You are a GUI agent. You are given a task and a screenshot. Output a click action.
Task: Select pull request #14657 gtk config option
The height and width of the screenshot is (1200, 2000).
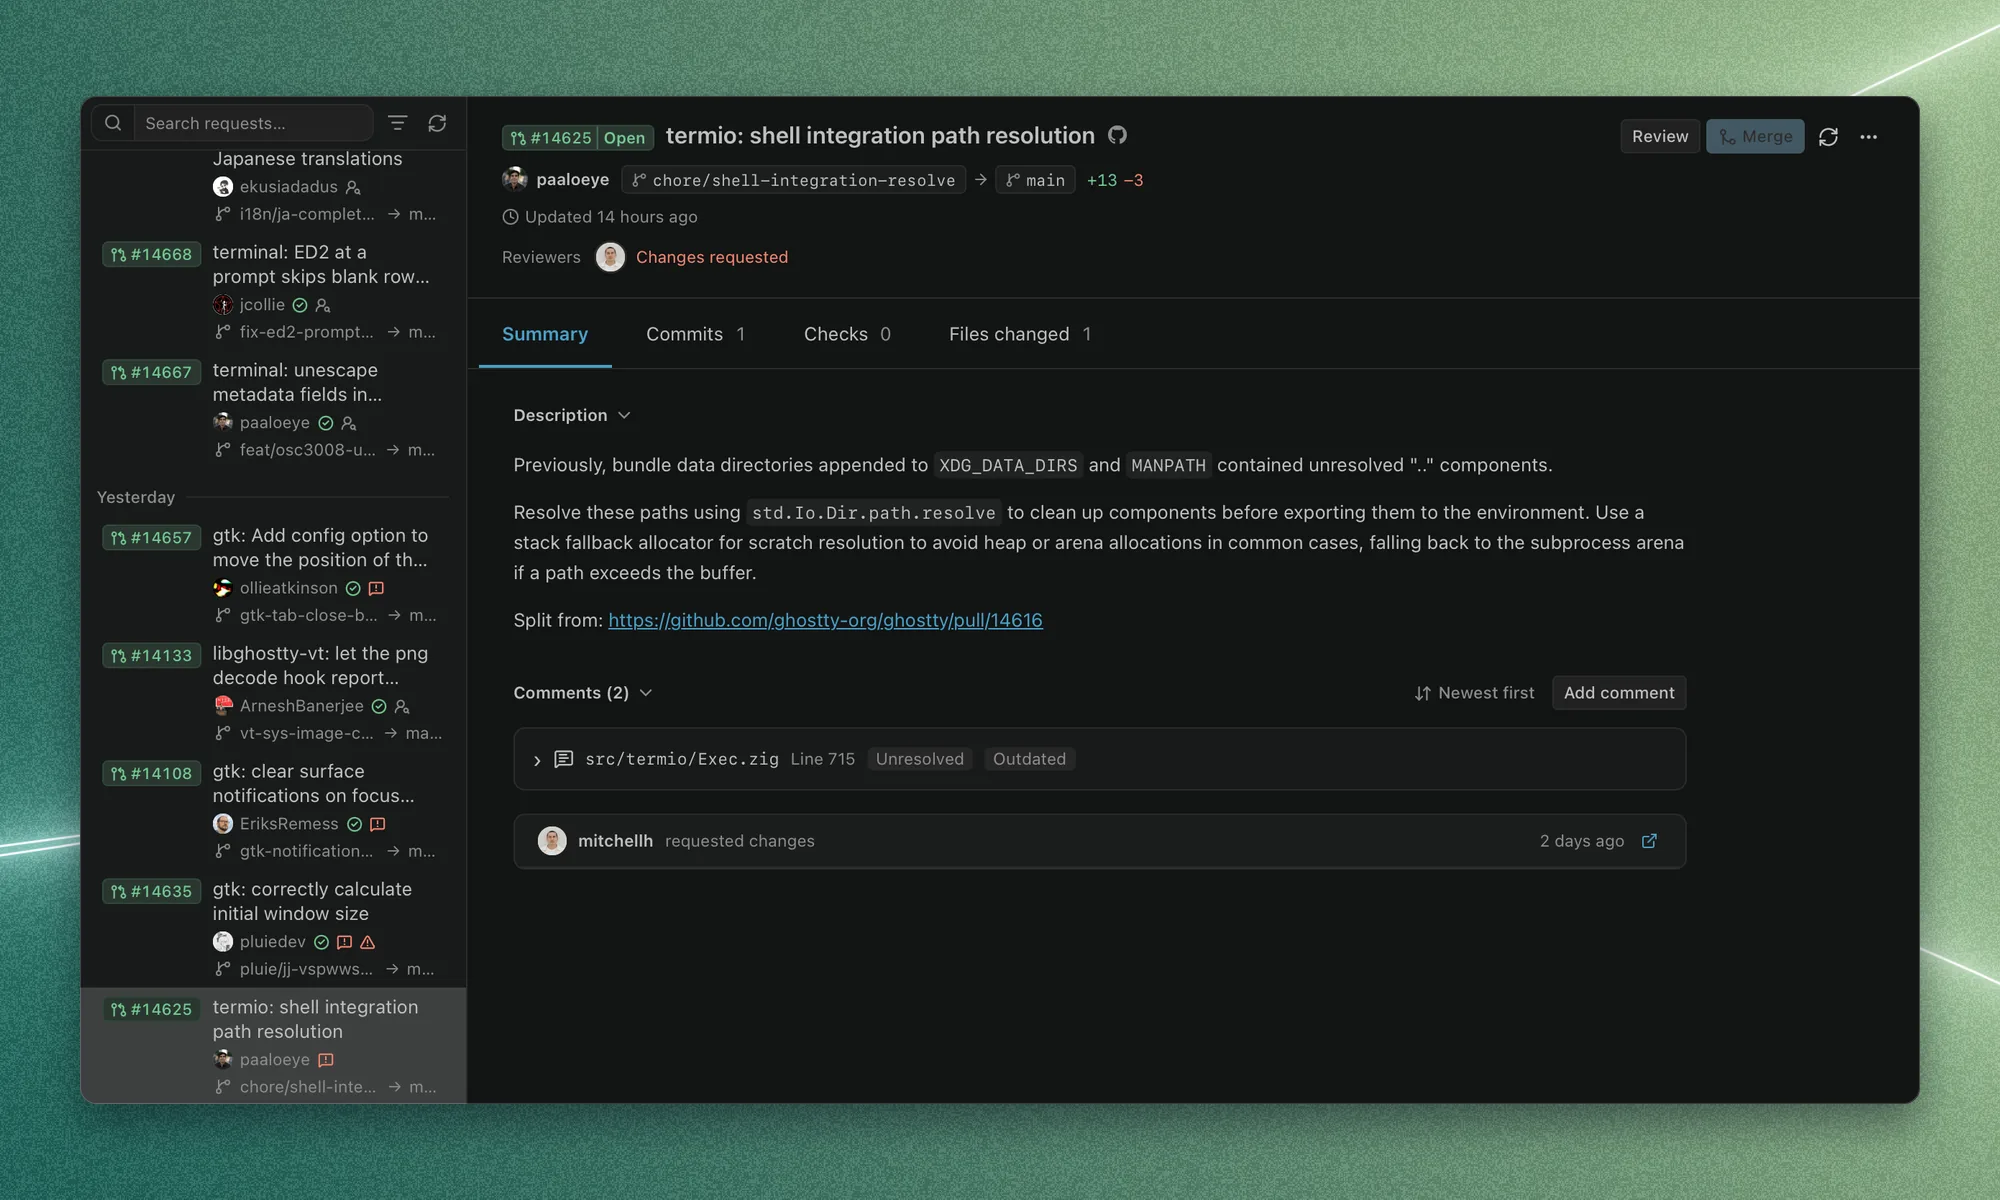(x=273, y=575)
